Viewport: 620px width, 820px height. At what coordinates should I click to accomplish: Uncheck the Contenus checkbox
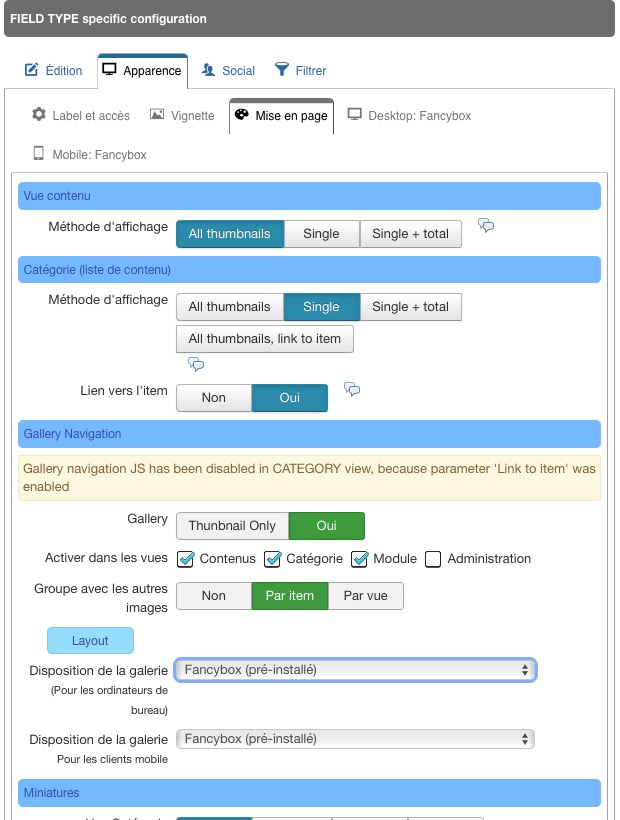(x=186, y=559)
